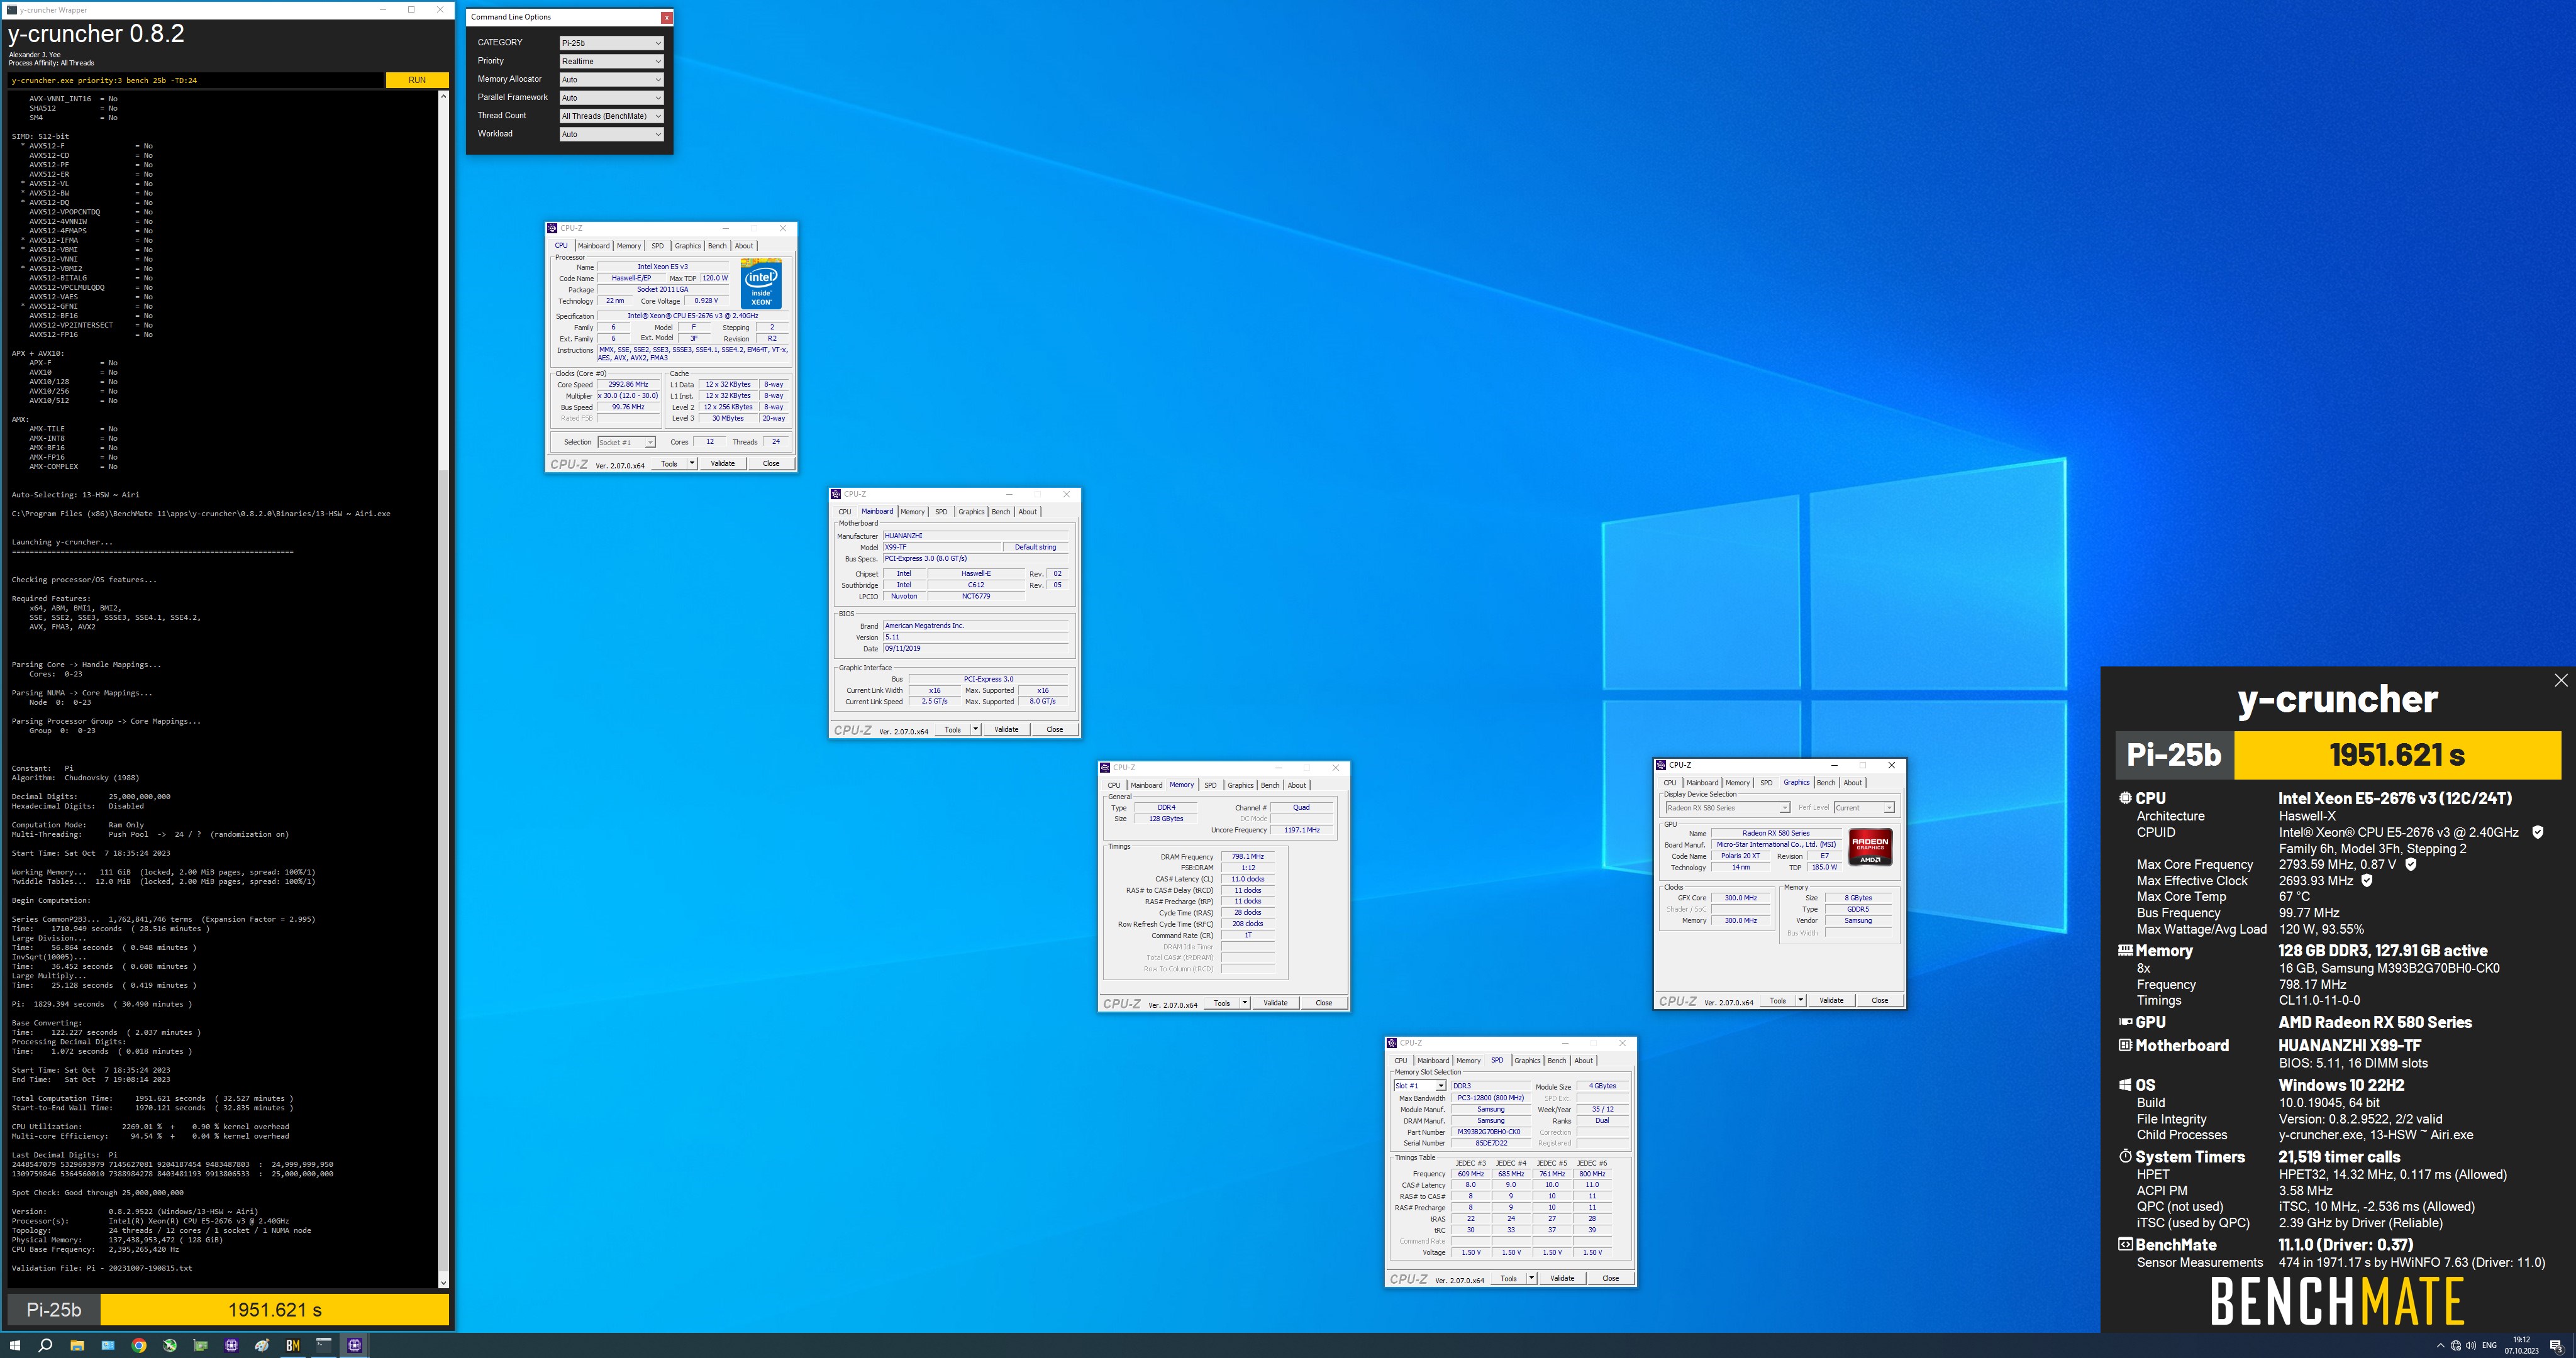Open the network status tray icon
Image resolution: width=2576 pixels, height=1358 pixels.
(2455, 1345)
